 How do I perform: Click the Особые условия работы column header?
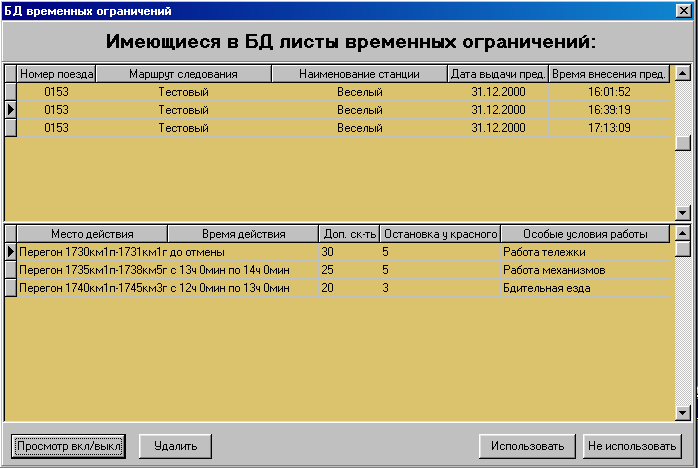(585, 234)
